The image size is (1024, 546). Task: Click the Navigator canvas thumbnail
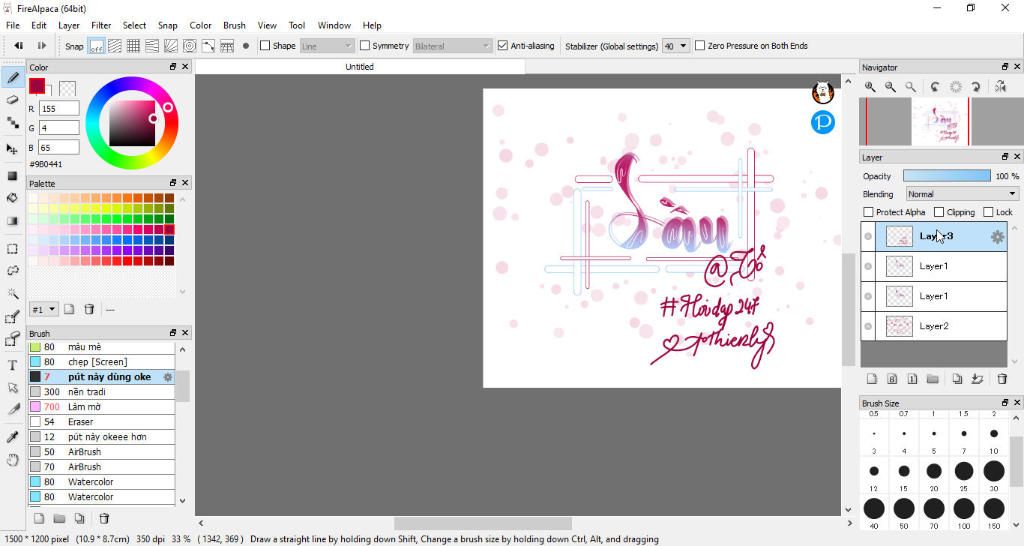point(940,121)
